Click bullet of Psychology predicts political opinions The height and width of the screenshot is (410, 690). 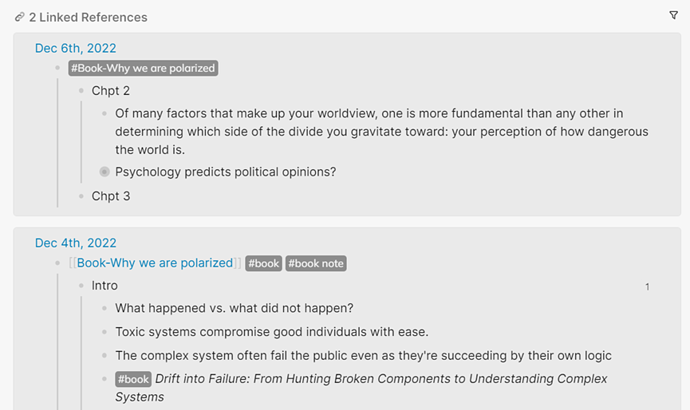pyautogui.click(x=104, y=172)
